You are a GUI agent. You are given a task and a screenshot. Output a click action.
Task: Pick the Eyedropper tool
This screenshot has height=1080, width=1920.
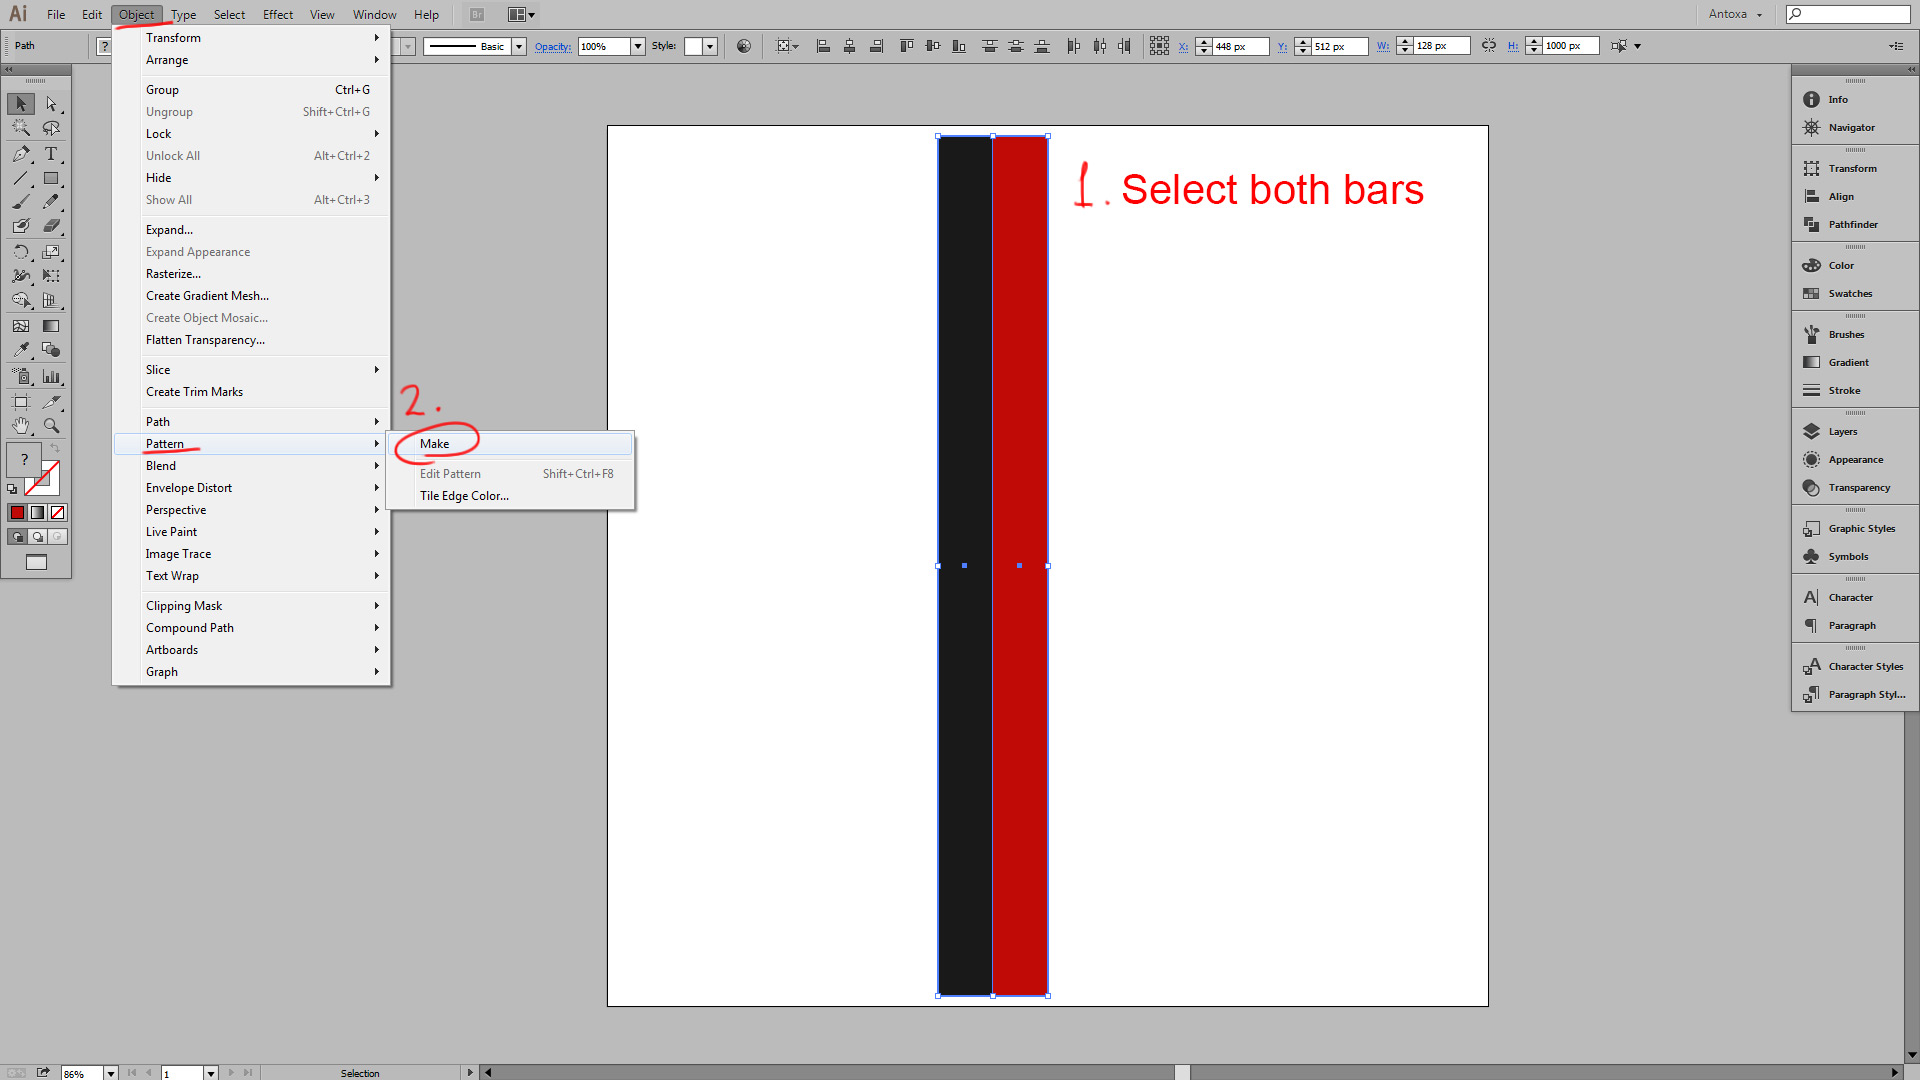[x=21, y=350]
